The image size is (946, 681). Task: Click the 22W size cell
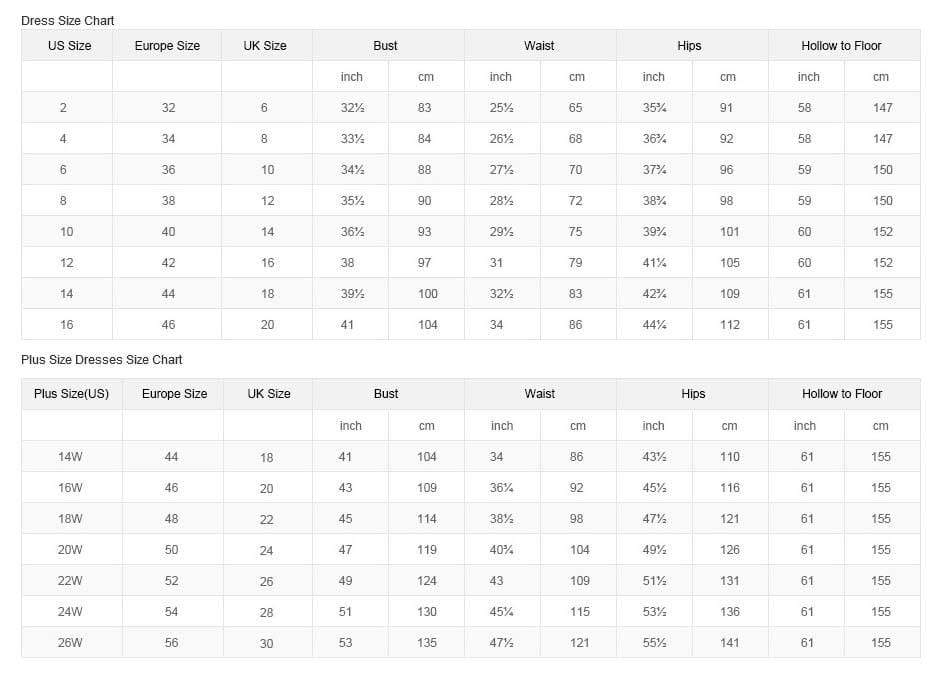click(x=70, y=581)
